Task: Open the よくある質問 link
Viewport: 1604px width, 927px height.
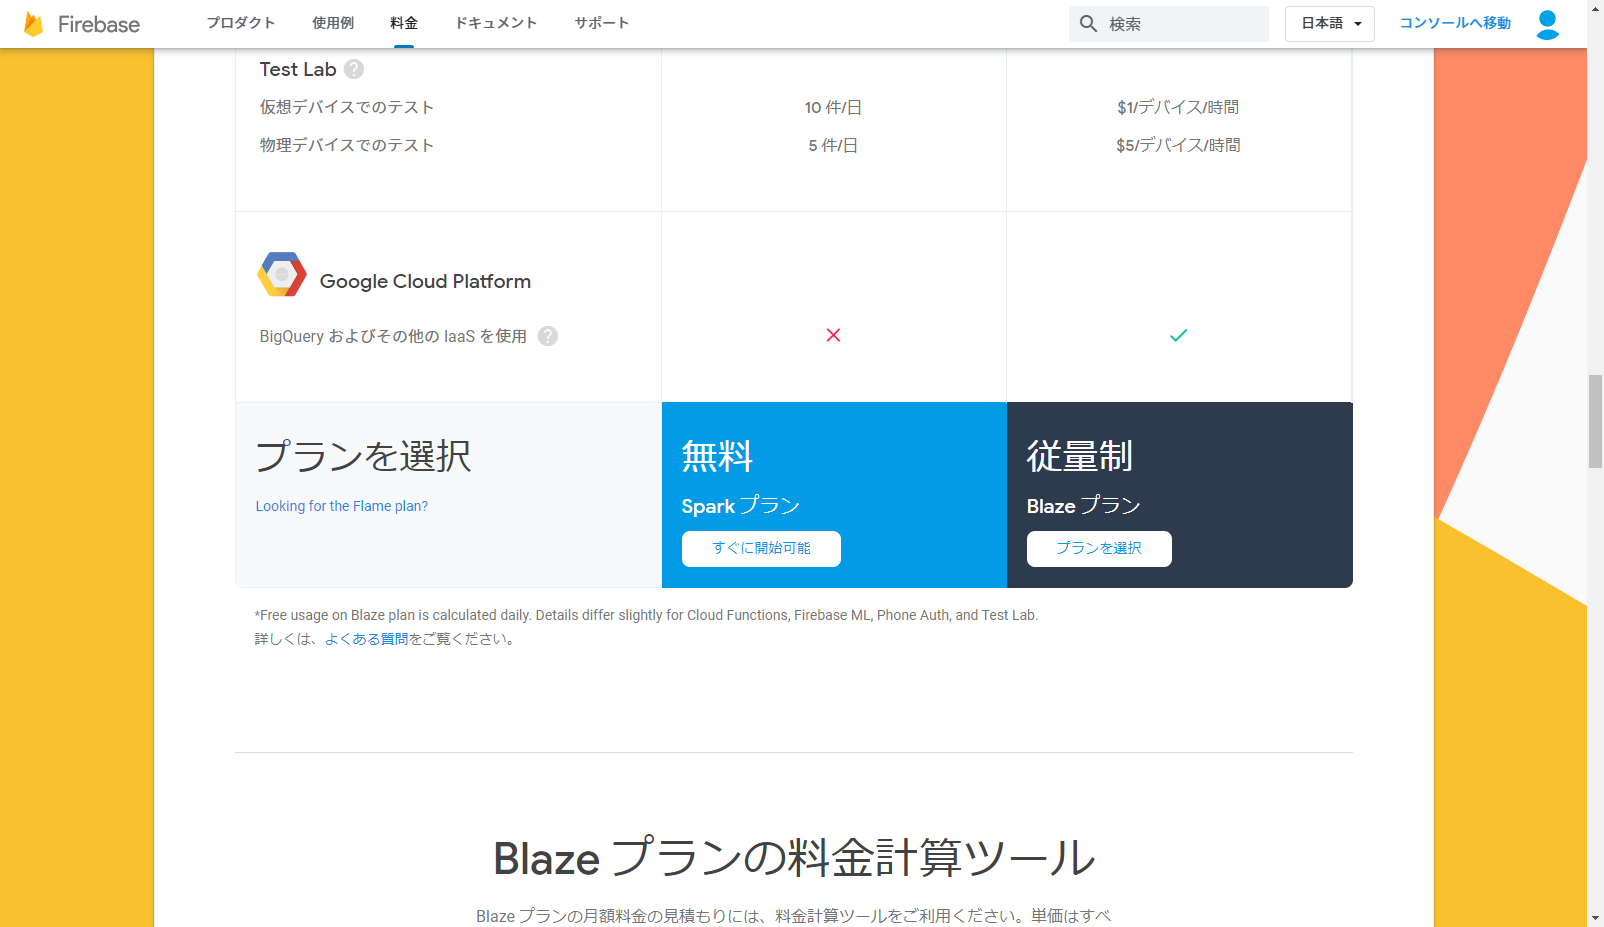Action: click(366, 639)
